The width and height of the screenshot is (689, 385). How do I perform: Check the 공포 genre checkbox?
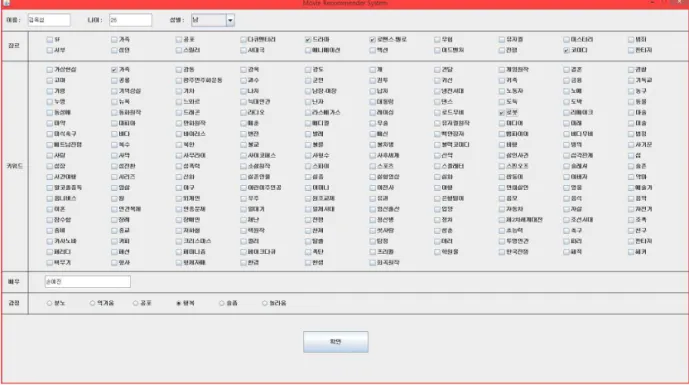pyautogui.click(x=179, y=40)
